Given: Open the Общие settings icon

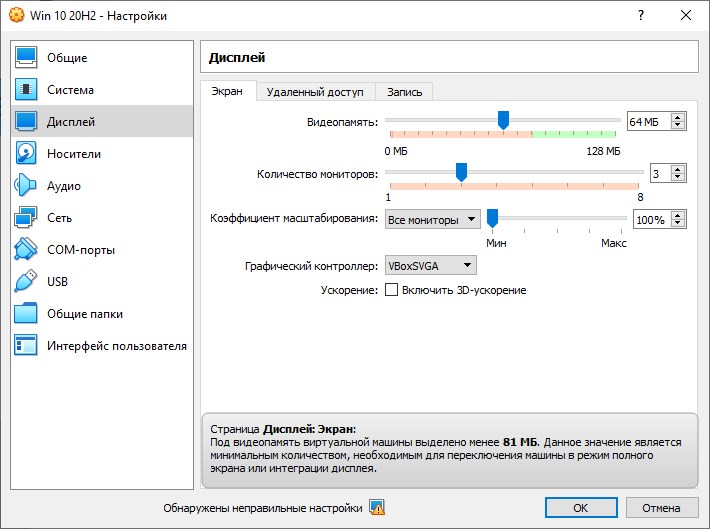Looking at the screenshot, I should point(27,58).
